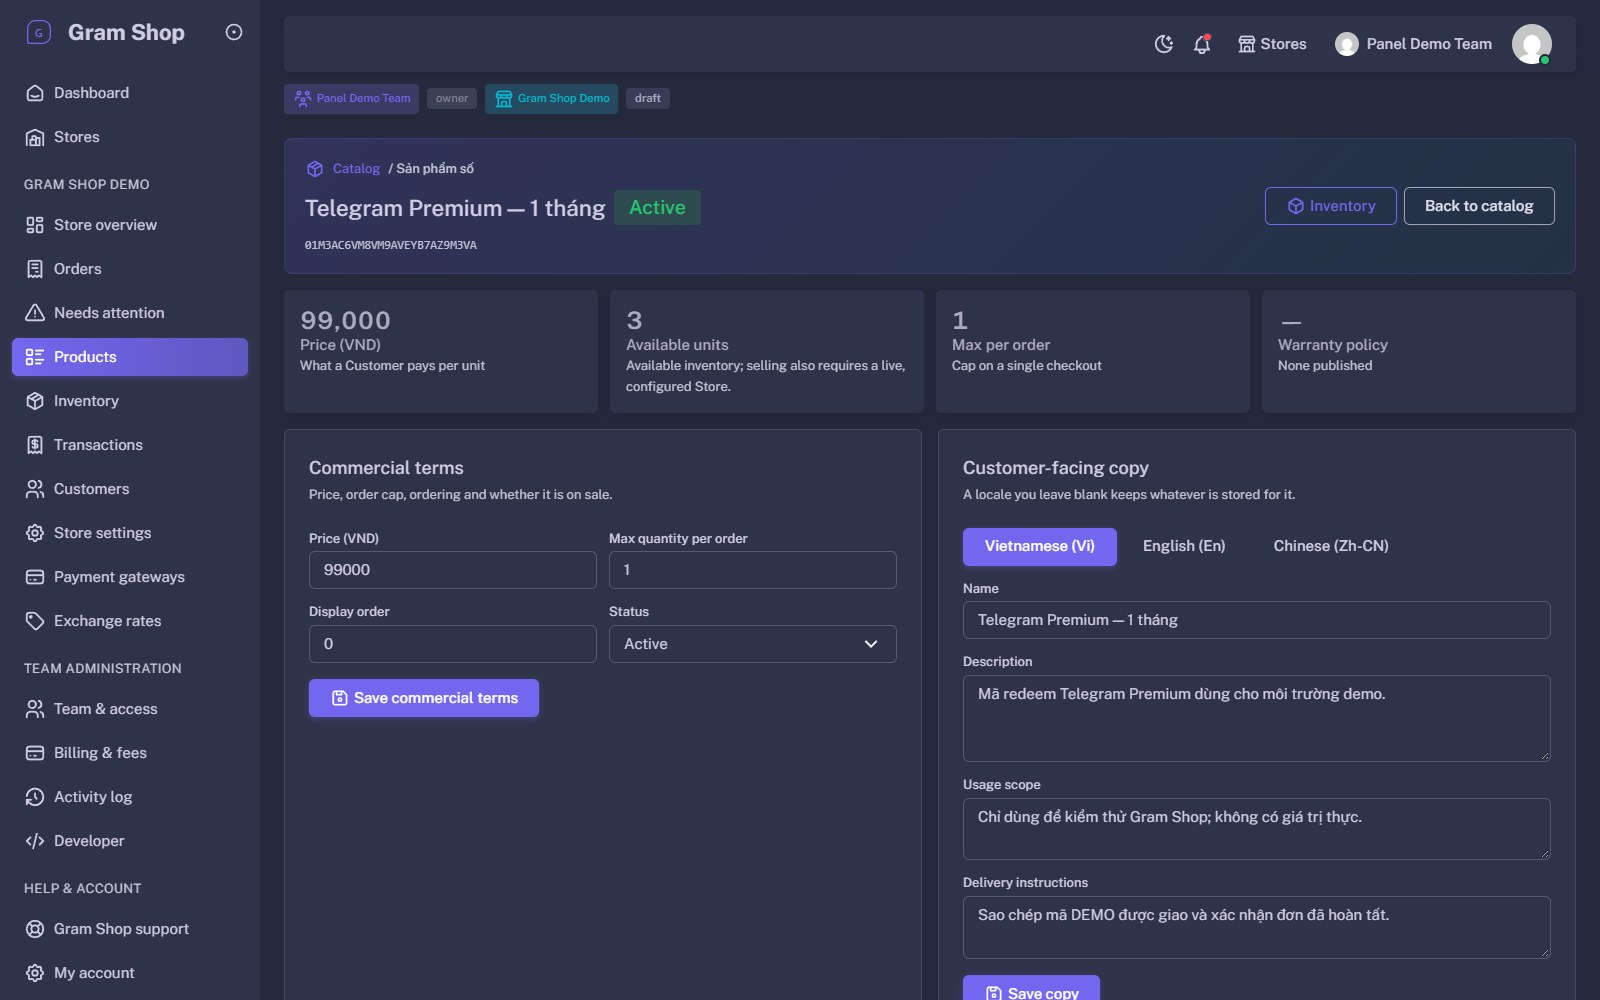Click the Panel Demo Team badge
The width and height of the screenshot is (1600, 1000).
pyautogui.click(x=351, y=98)
